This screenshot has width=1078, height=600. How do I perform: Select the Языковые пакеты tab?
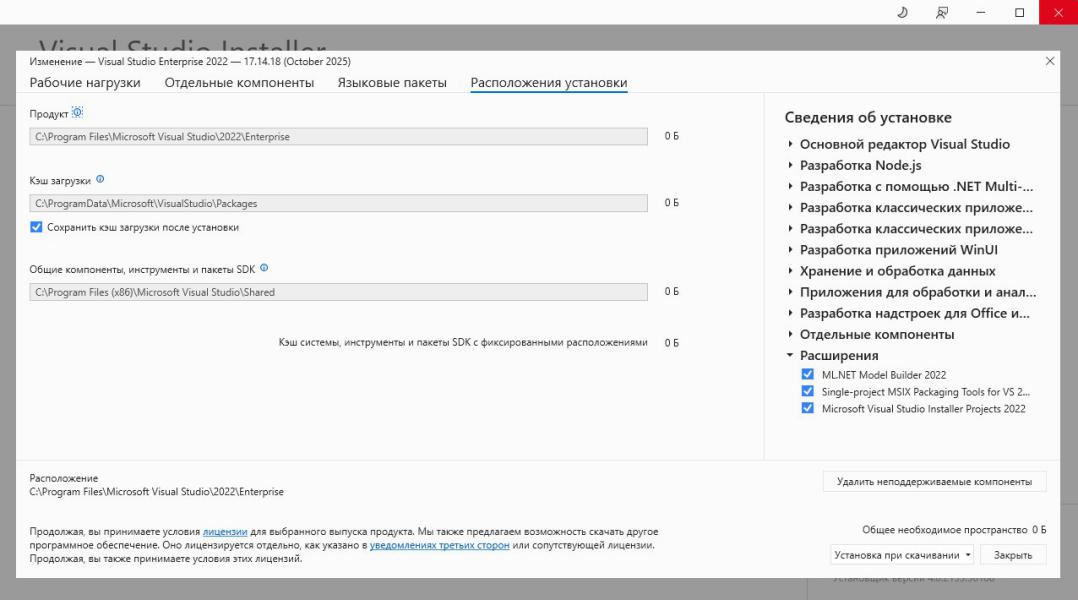point(392,82)
